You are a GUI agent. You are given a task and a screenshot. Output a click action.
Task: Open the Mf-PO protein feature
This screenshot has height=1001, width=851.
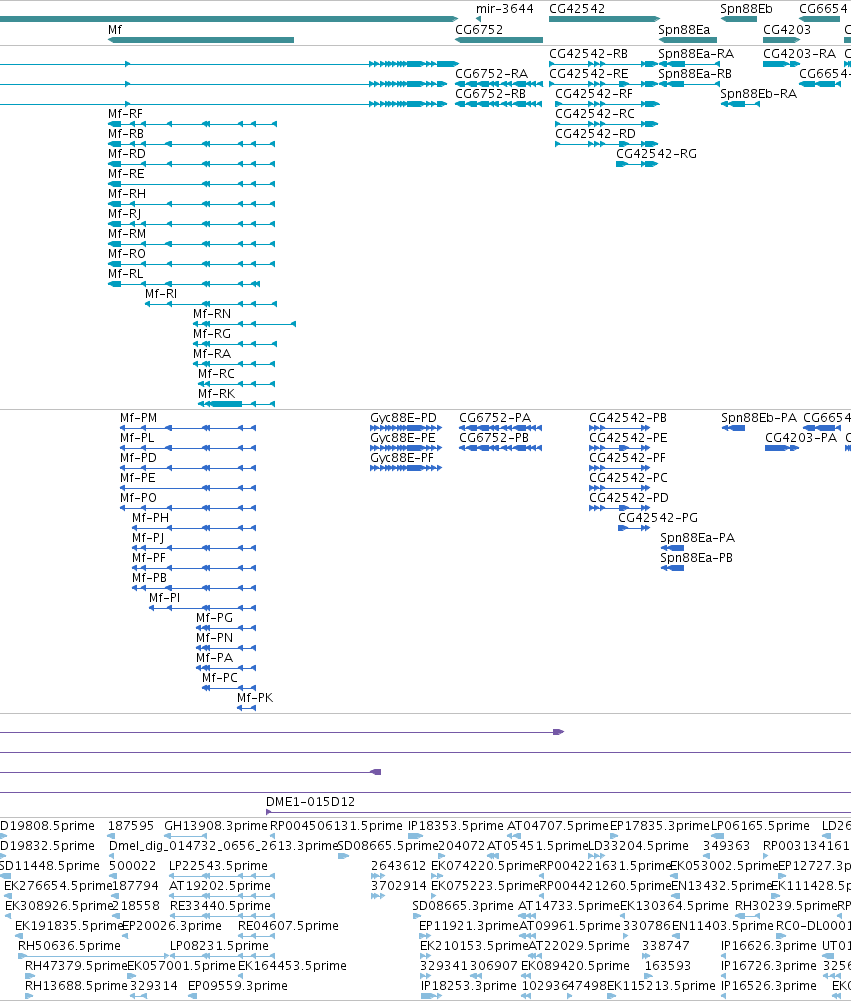[x=188, y=508]
